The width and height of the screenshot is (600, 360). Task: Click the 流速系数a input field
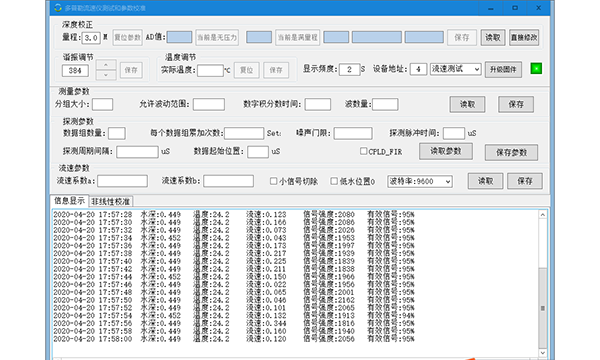[122, 181]
